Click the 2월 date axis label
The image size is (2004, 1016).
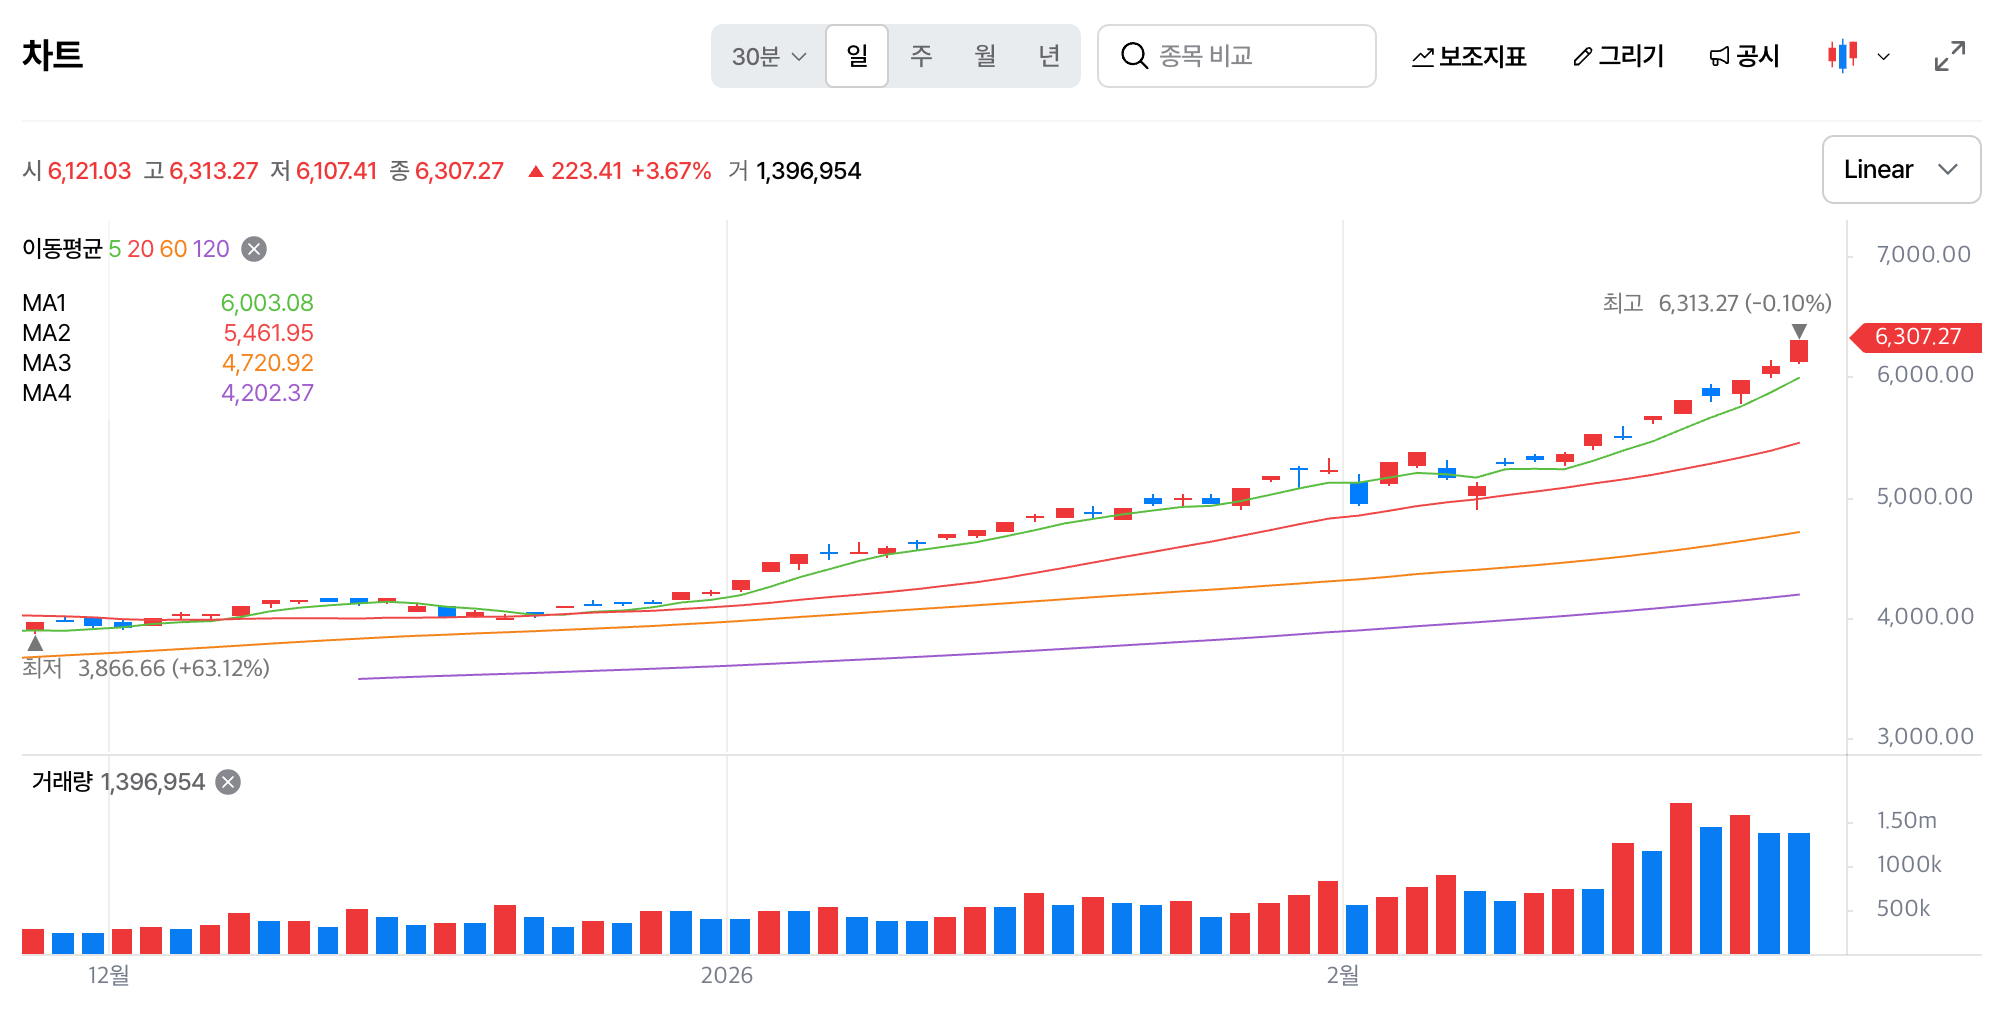[x=1343, y=975]
